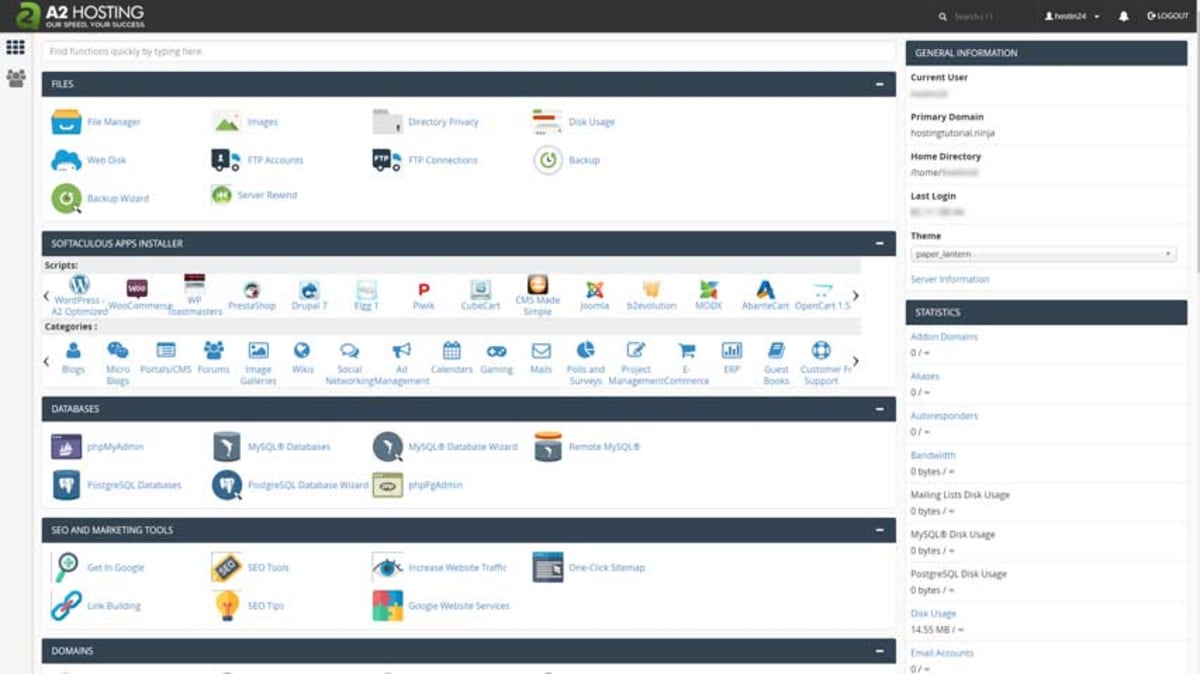Image resolution: width=1200 pixels, height=674 pixels.
Task: Show more scripts with right arrow
Action: tap(855, 296)
